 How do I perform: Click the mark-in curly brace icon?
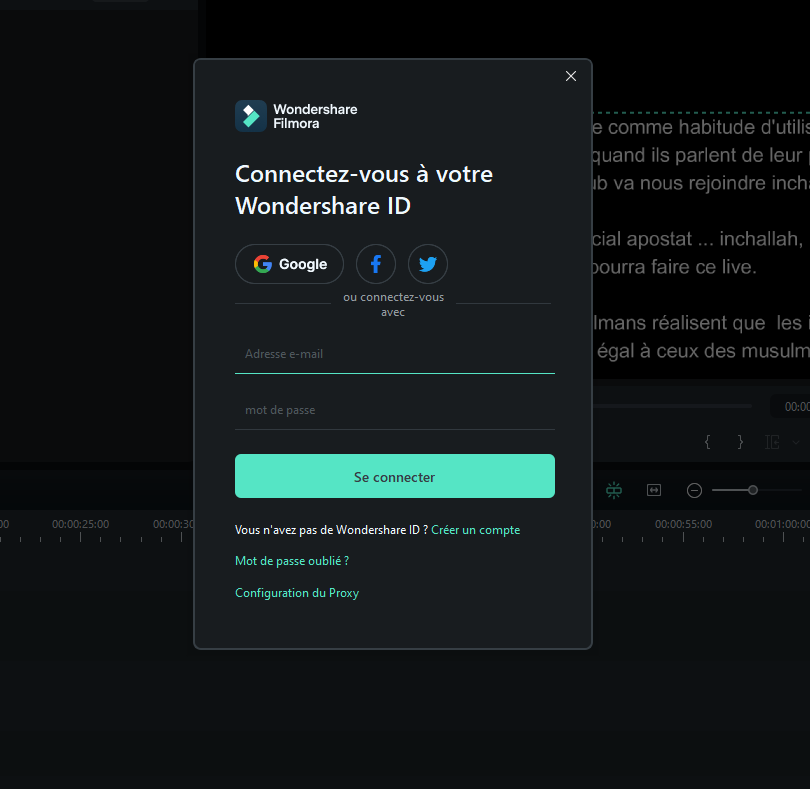point(708,442)
